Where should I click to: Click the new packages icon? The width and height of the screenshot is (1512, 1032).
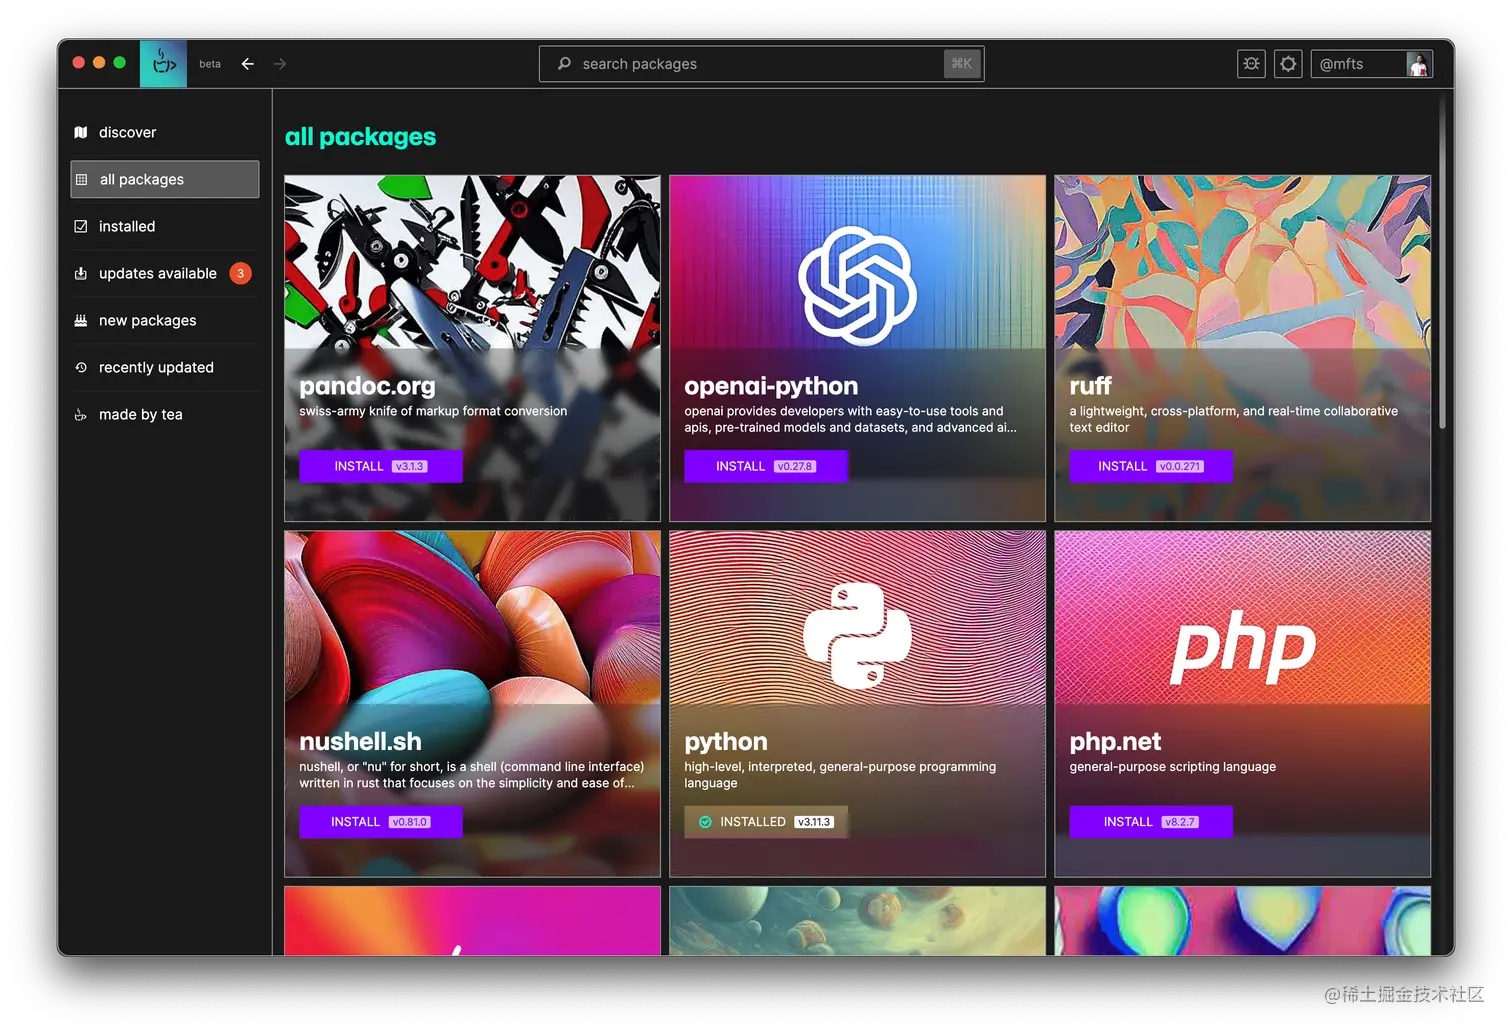[x=81, y=321]
